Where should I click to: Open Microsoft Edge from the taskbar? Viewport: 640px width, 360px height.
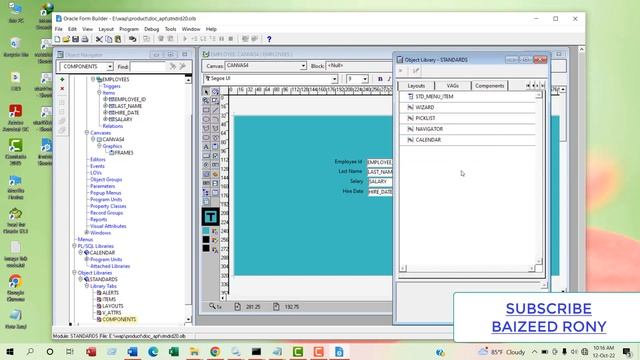click(153, 351)
